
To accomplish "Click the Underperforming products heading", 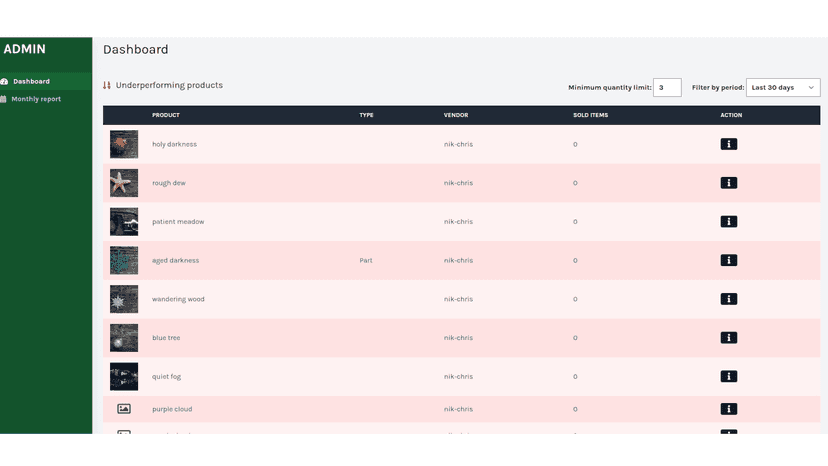I will click(x=169, y=85).
